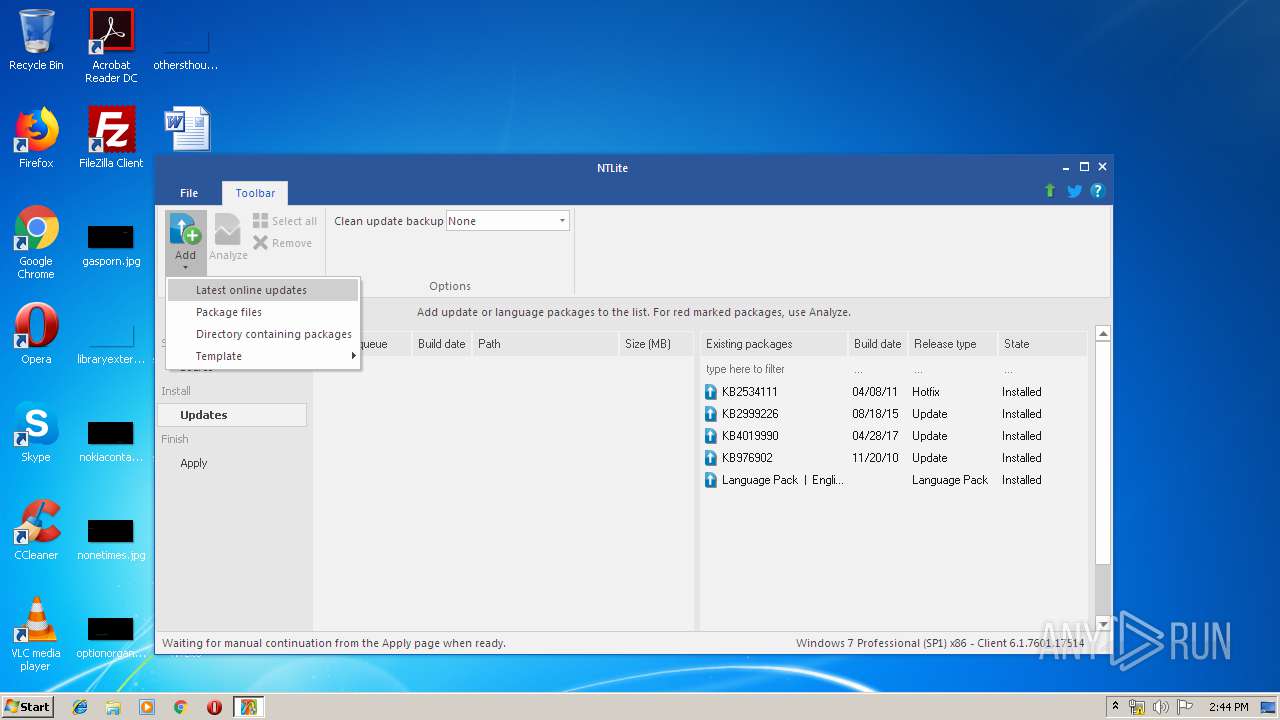This screenshot has width=1280, height=720.
Task: Open the gasporn.jpg desktop file
Action: [x=111, y=245]
